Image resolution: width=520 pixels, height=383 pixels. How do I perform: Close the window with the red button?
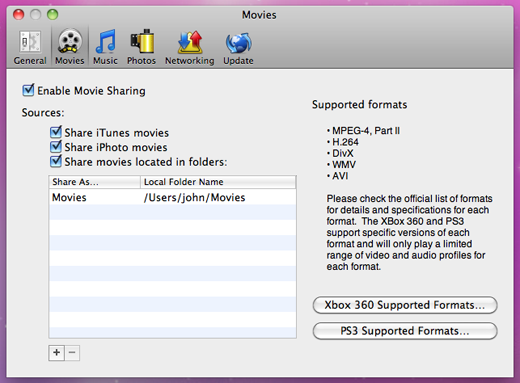coord(19,15)
